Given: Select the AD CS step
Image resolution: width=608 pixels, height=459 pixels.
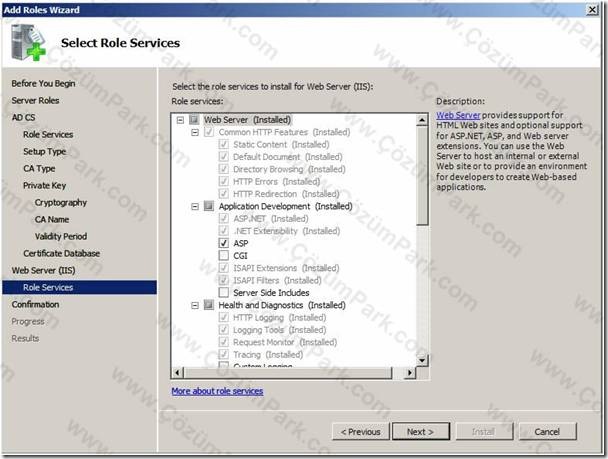Looking at the screenshot, I should (23, 117).
